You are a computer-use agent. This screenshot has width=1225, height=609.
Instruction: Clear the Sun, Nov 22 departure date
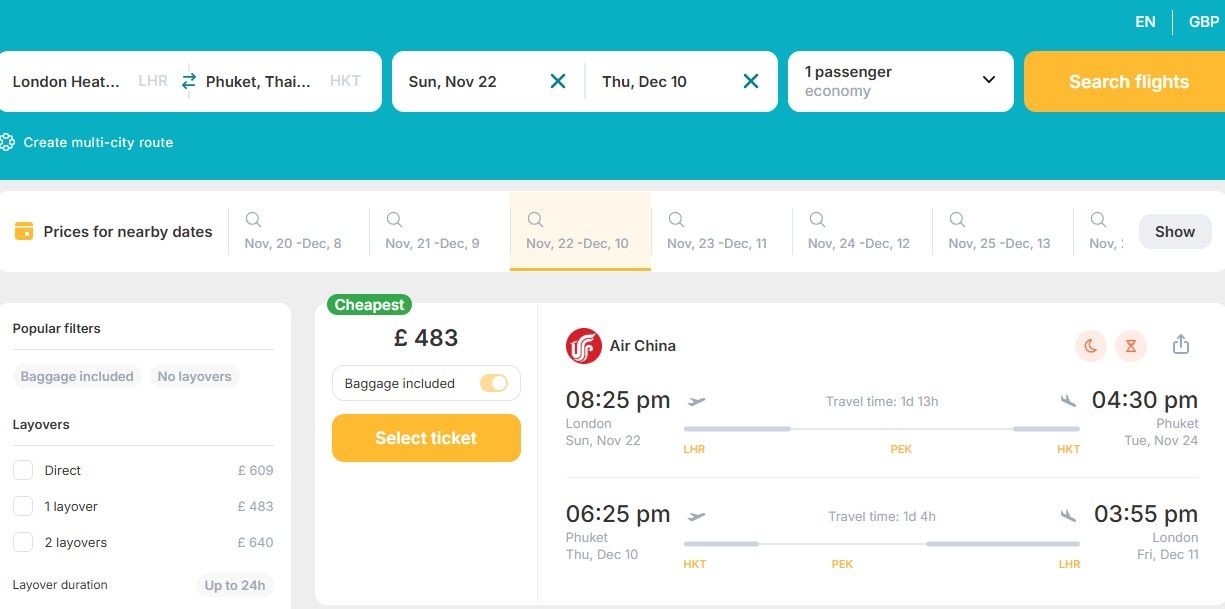pyautogui.click(x=558, y=81)
